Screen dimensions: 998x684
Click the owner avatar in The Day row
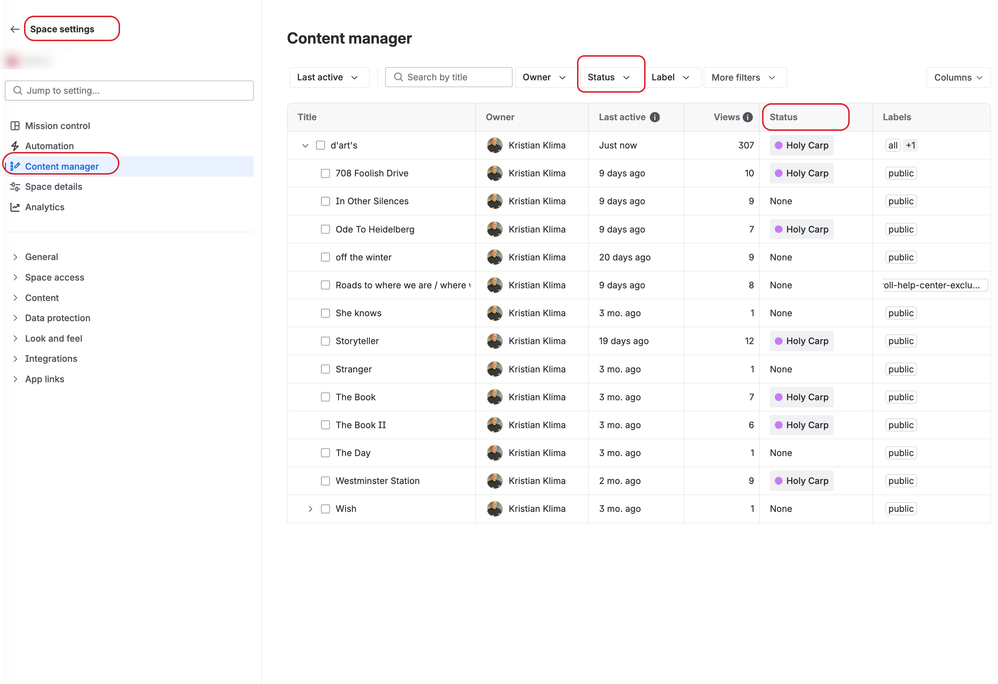495,453
